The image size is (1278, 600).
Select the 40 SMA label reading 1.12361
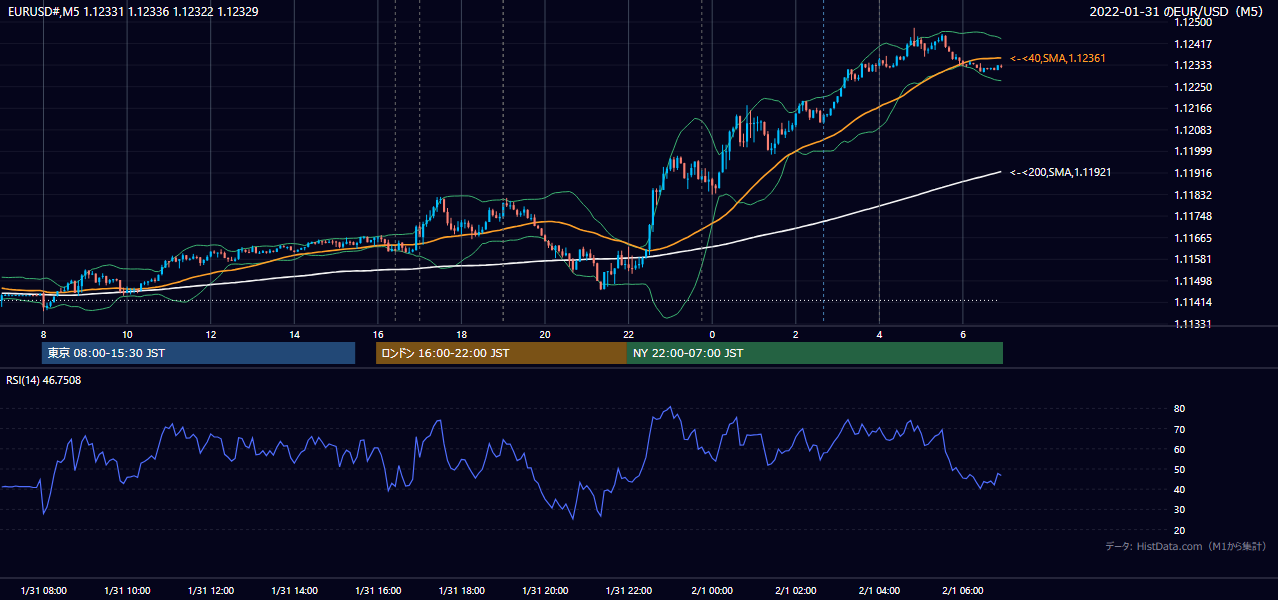[1058, 58]
